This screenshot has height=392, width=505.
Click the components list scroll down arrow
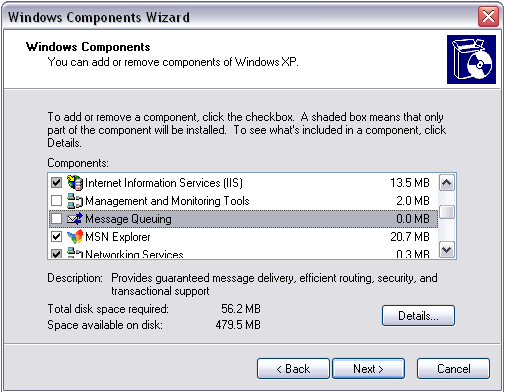[447, 250]
